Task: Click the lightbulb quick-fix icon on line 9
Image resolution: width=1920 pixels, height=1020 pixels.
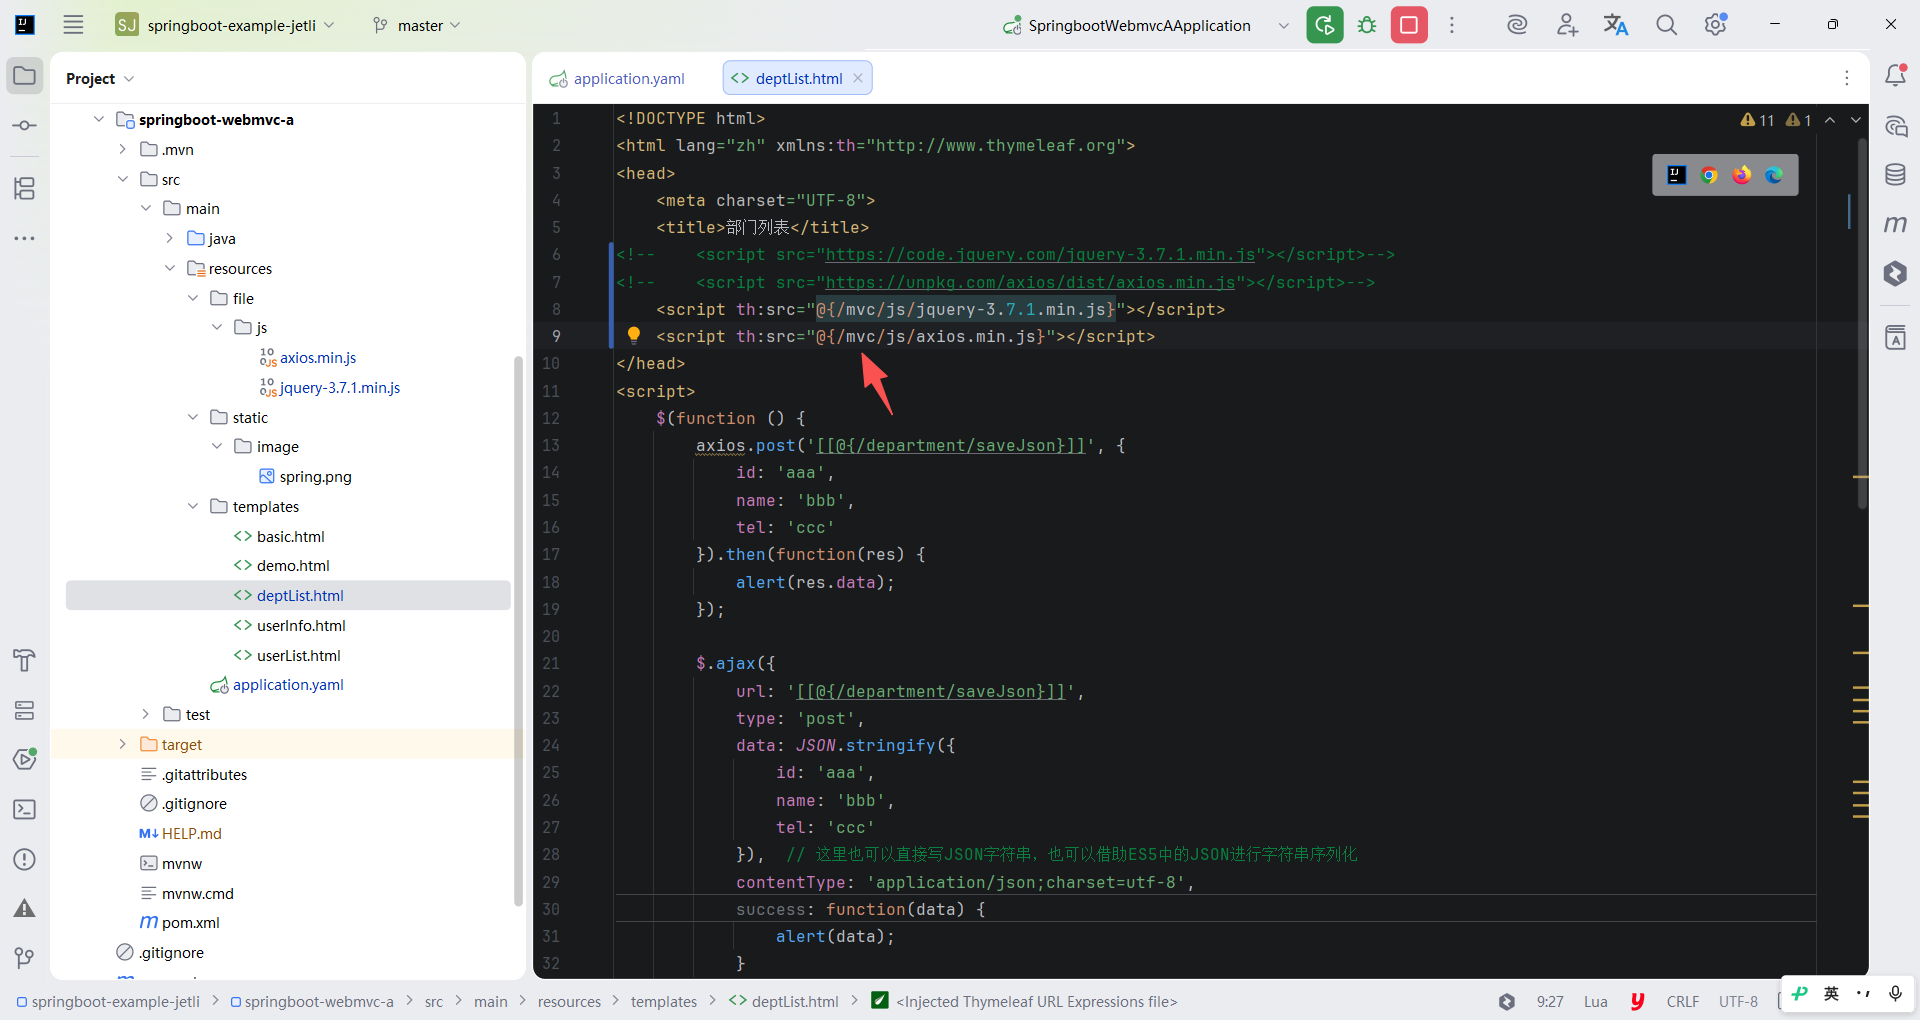Action: pos(633,335)
